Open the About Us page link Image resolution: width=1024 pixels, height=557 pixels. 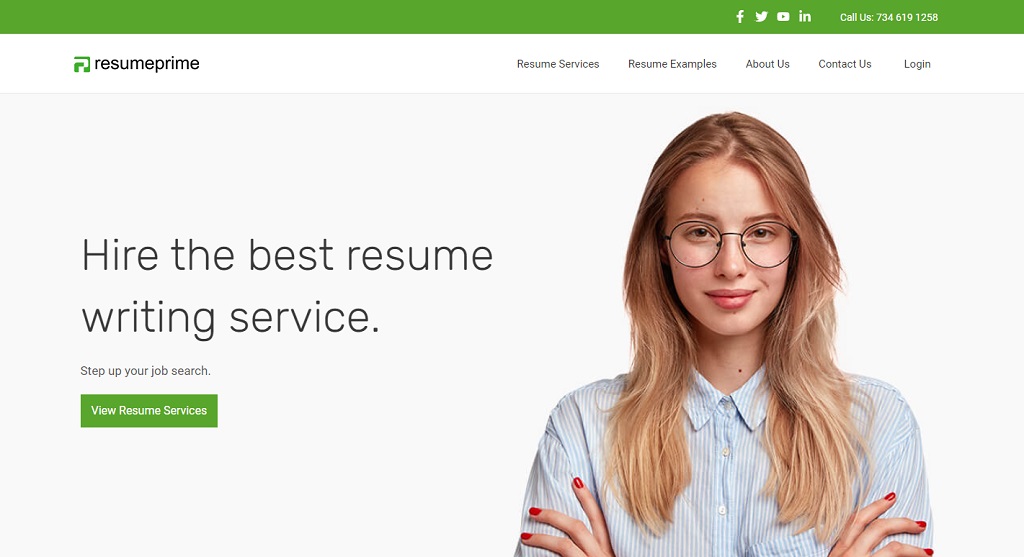[x=767, y=64]
